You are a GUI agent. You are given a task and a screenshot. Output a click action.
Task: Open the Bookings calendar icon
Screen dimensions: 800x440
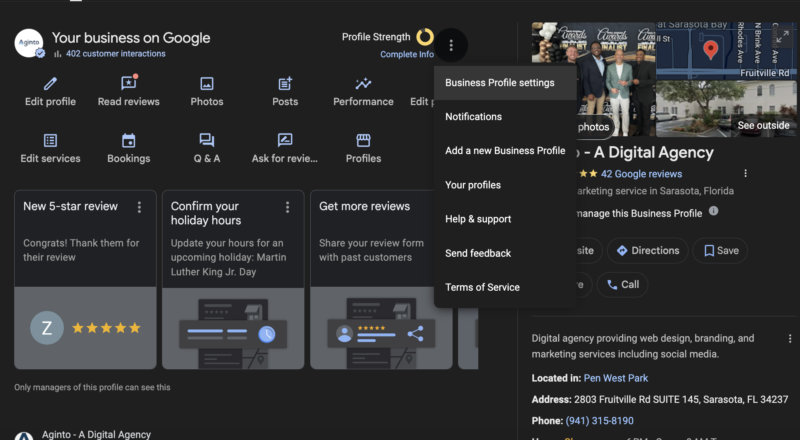(x=128, y=141)
